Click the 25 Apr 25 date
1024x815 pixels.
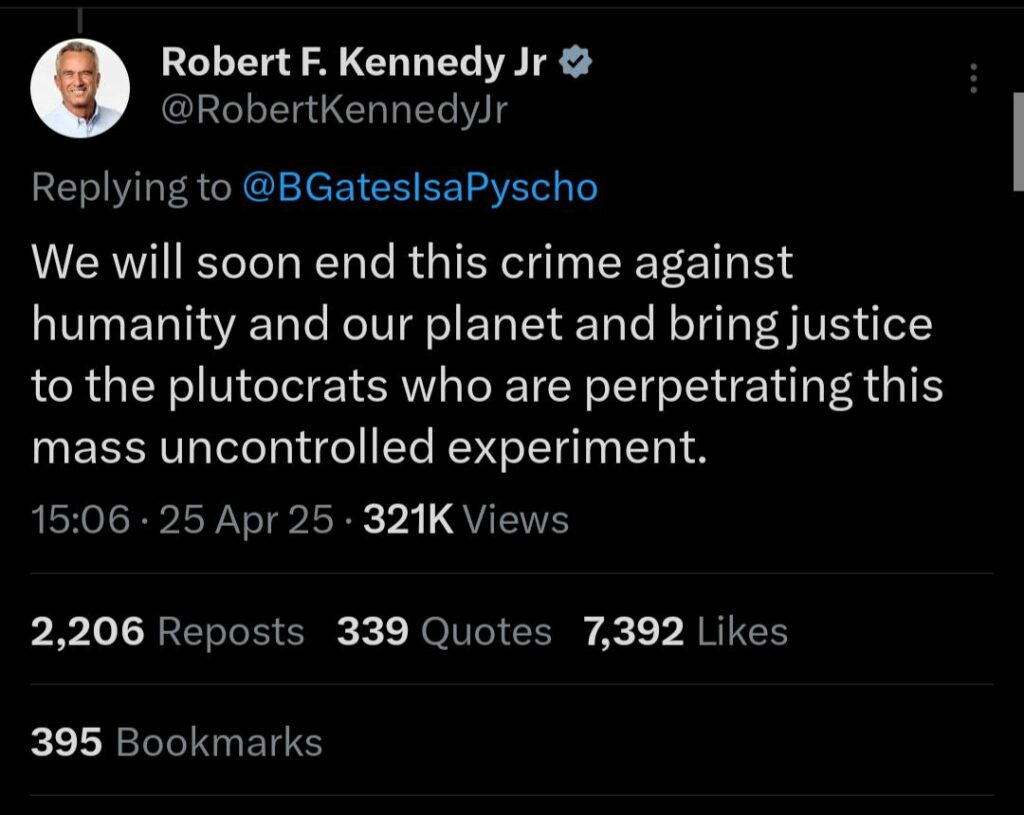pyautogui.click(x=245, y=519)
